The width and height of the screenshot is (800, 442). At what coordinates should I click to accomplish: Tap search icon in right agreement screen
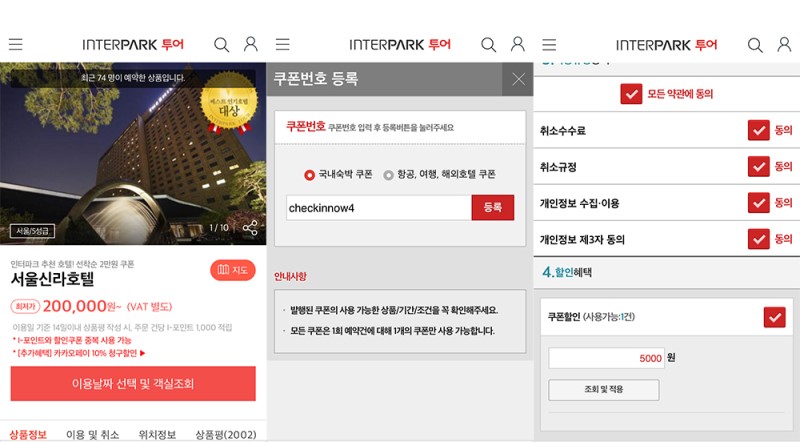(x=755, y=45)
